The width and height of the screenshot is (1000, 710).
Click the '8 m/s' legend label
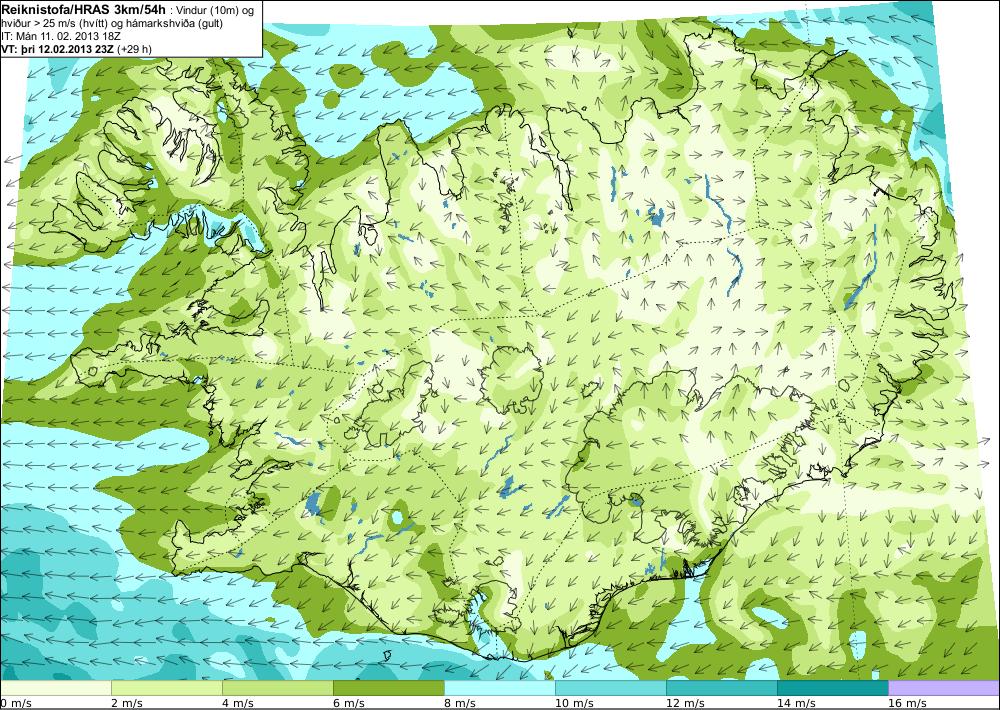[460, 703]
